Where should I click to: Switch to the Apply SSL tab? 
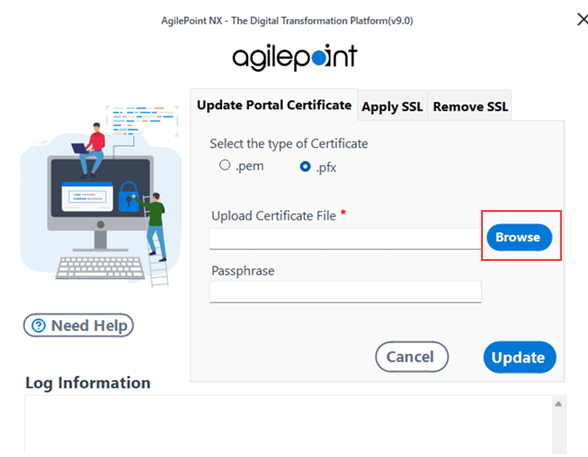tap(392, 106)
